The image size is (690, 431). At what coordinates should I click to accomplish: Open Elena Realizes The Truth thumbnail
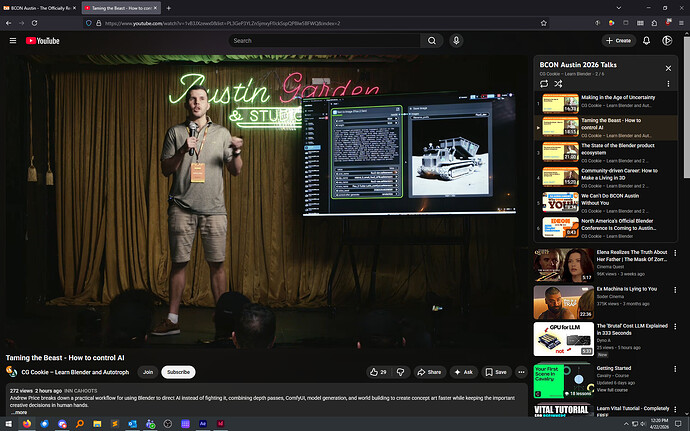pos(564,265)
